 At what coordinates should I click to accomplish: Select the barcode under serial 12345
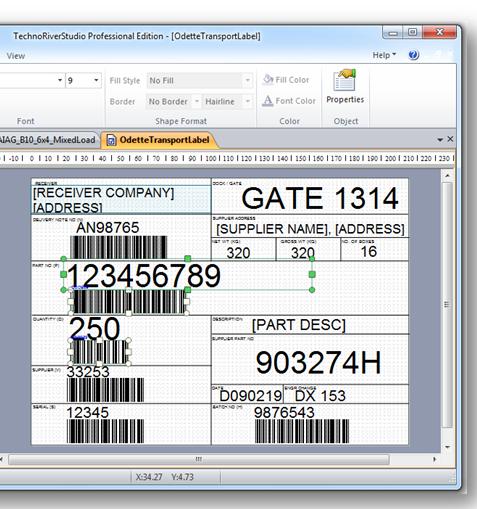click(106, 431)
